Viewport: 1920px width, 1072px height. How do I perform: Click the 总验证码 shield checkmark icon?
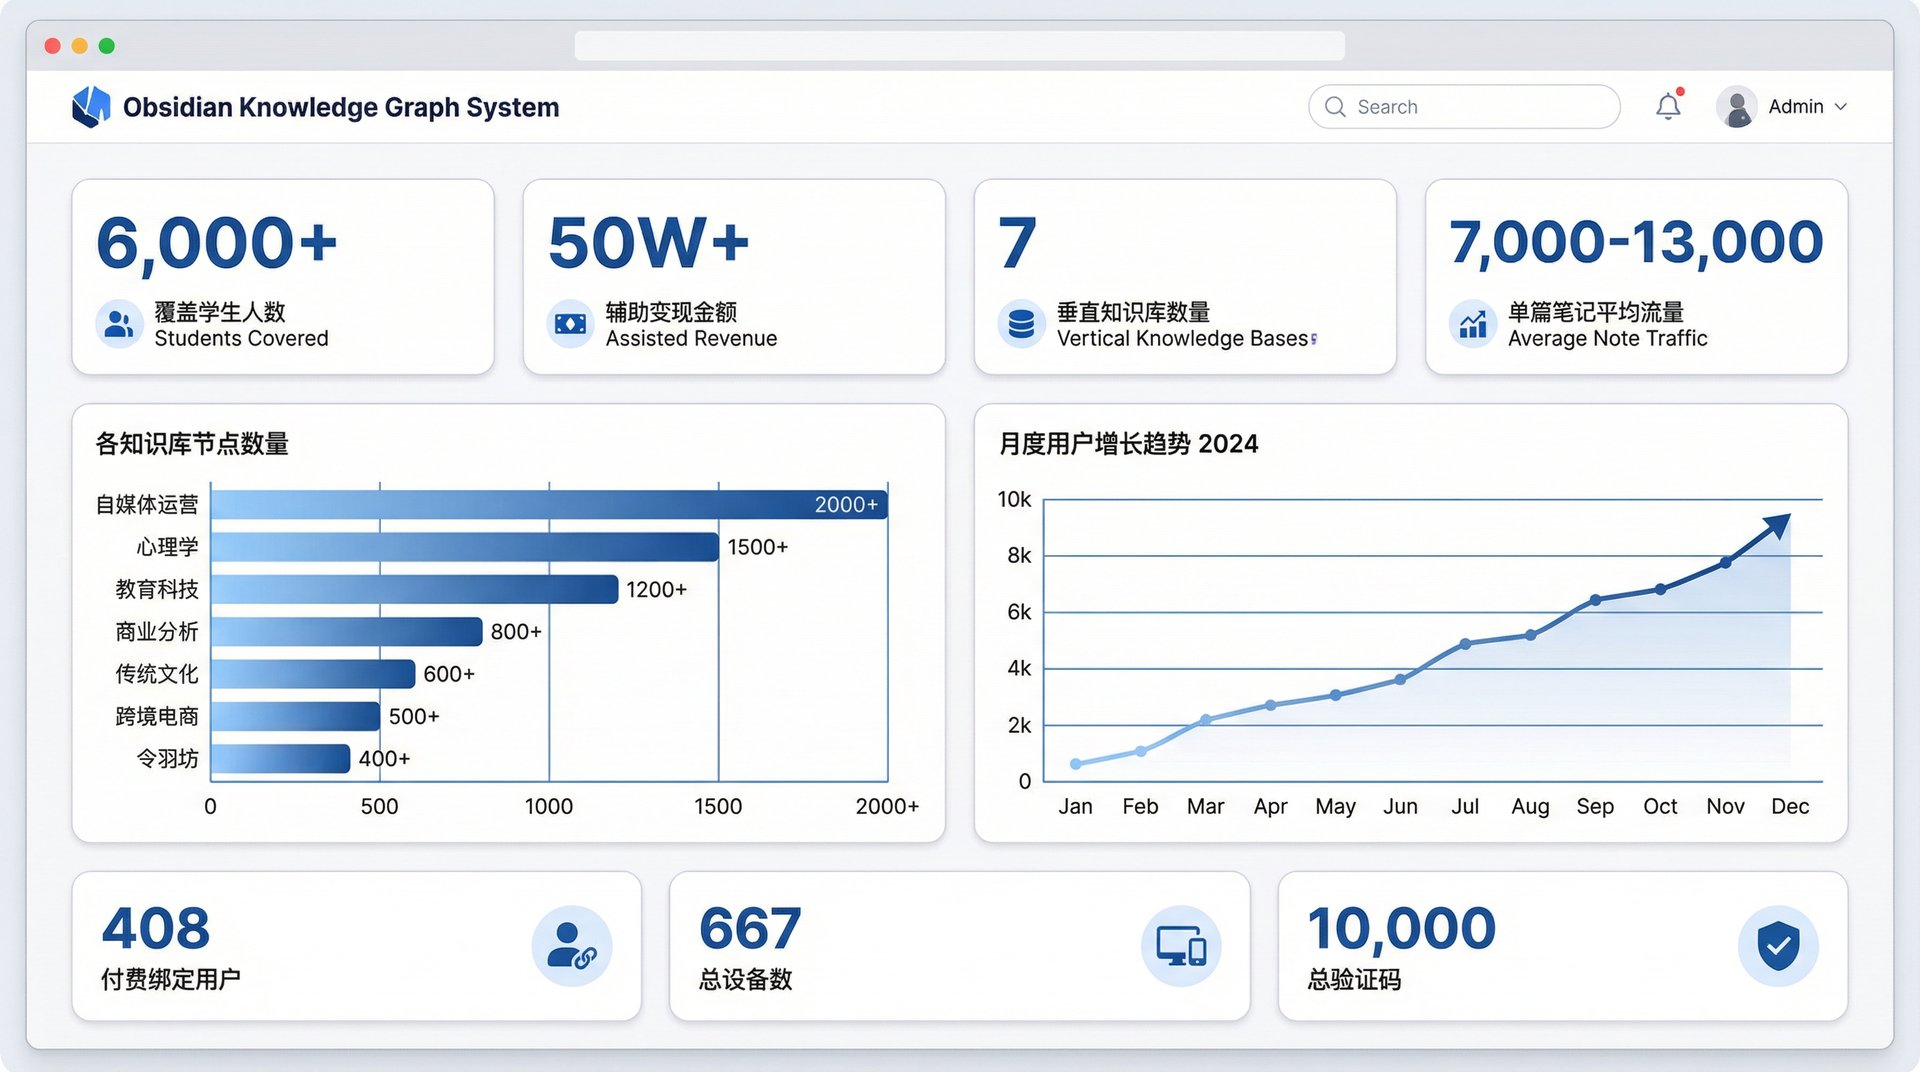point(1777,946)
